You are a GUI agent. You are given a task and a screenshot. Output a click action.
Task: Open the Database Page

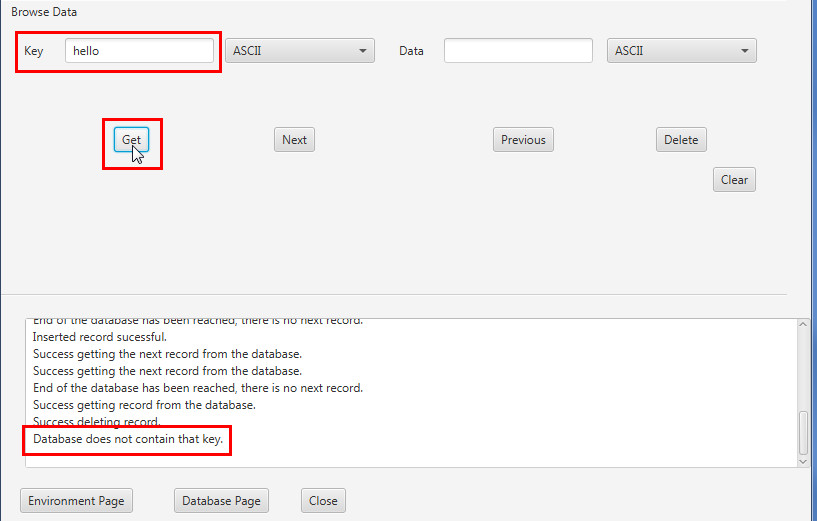coord(221,501)
